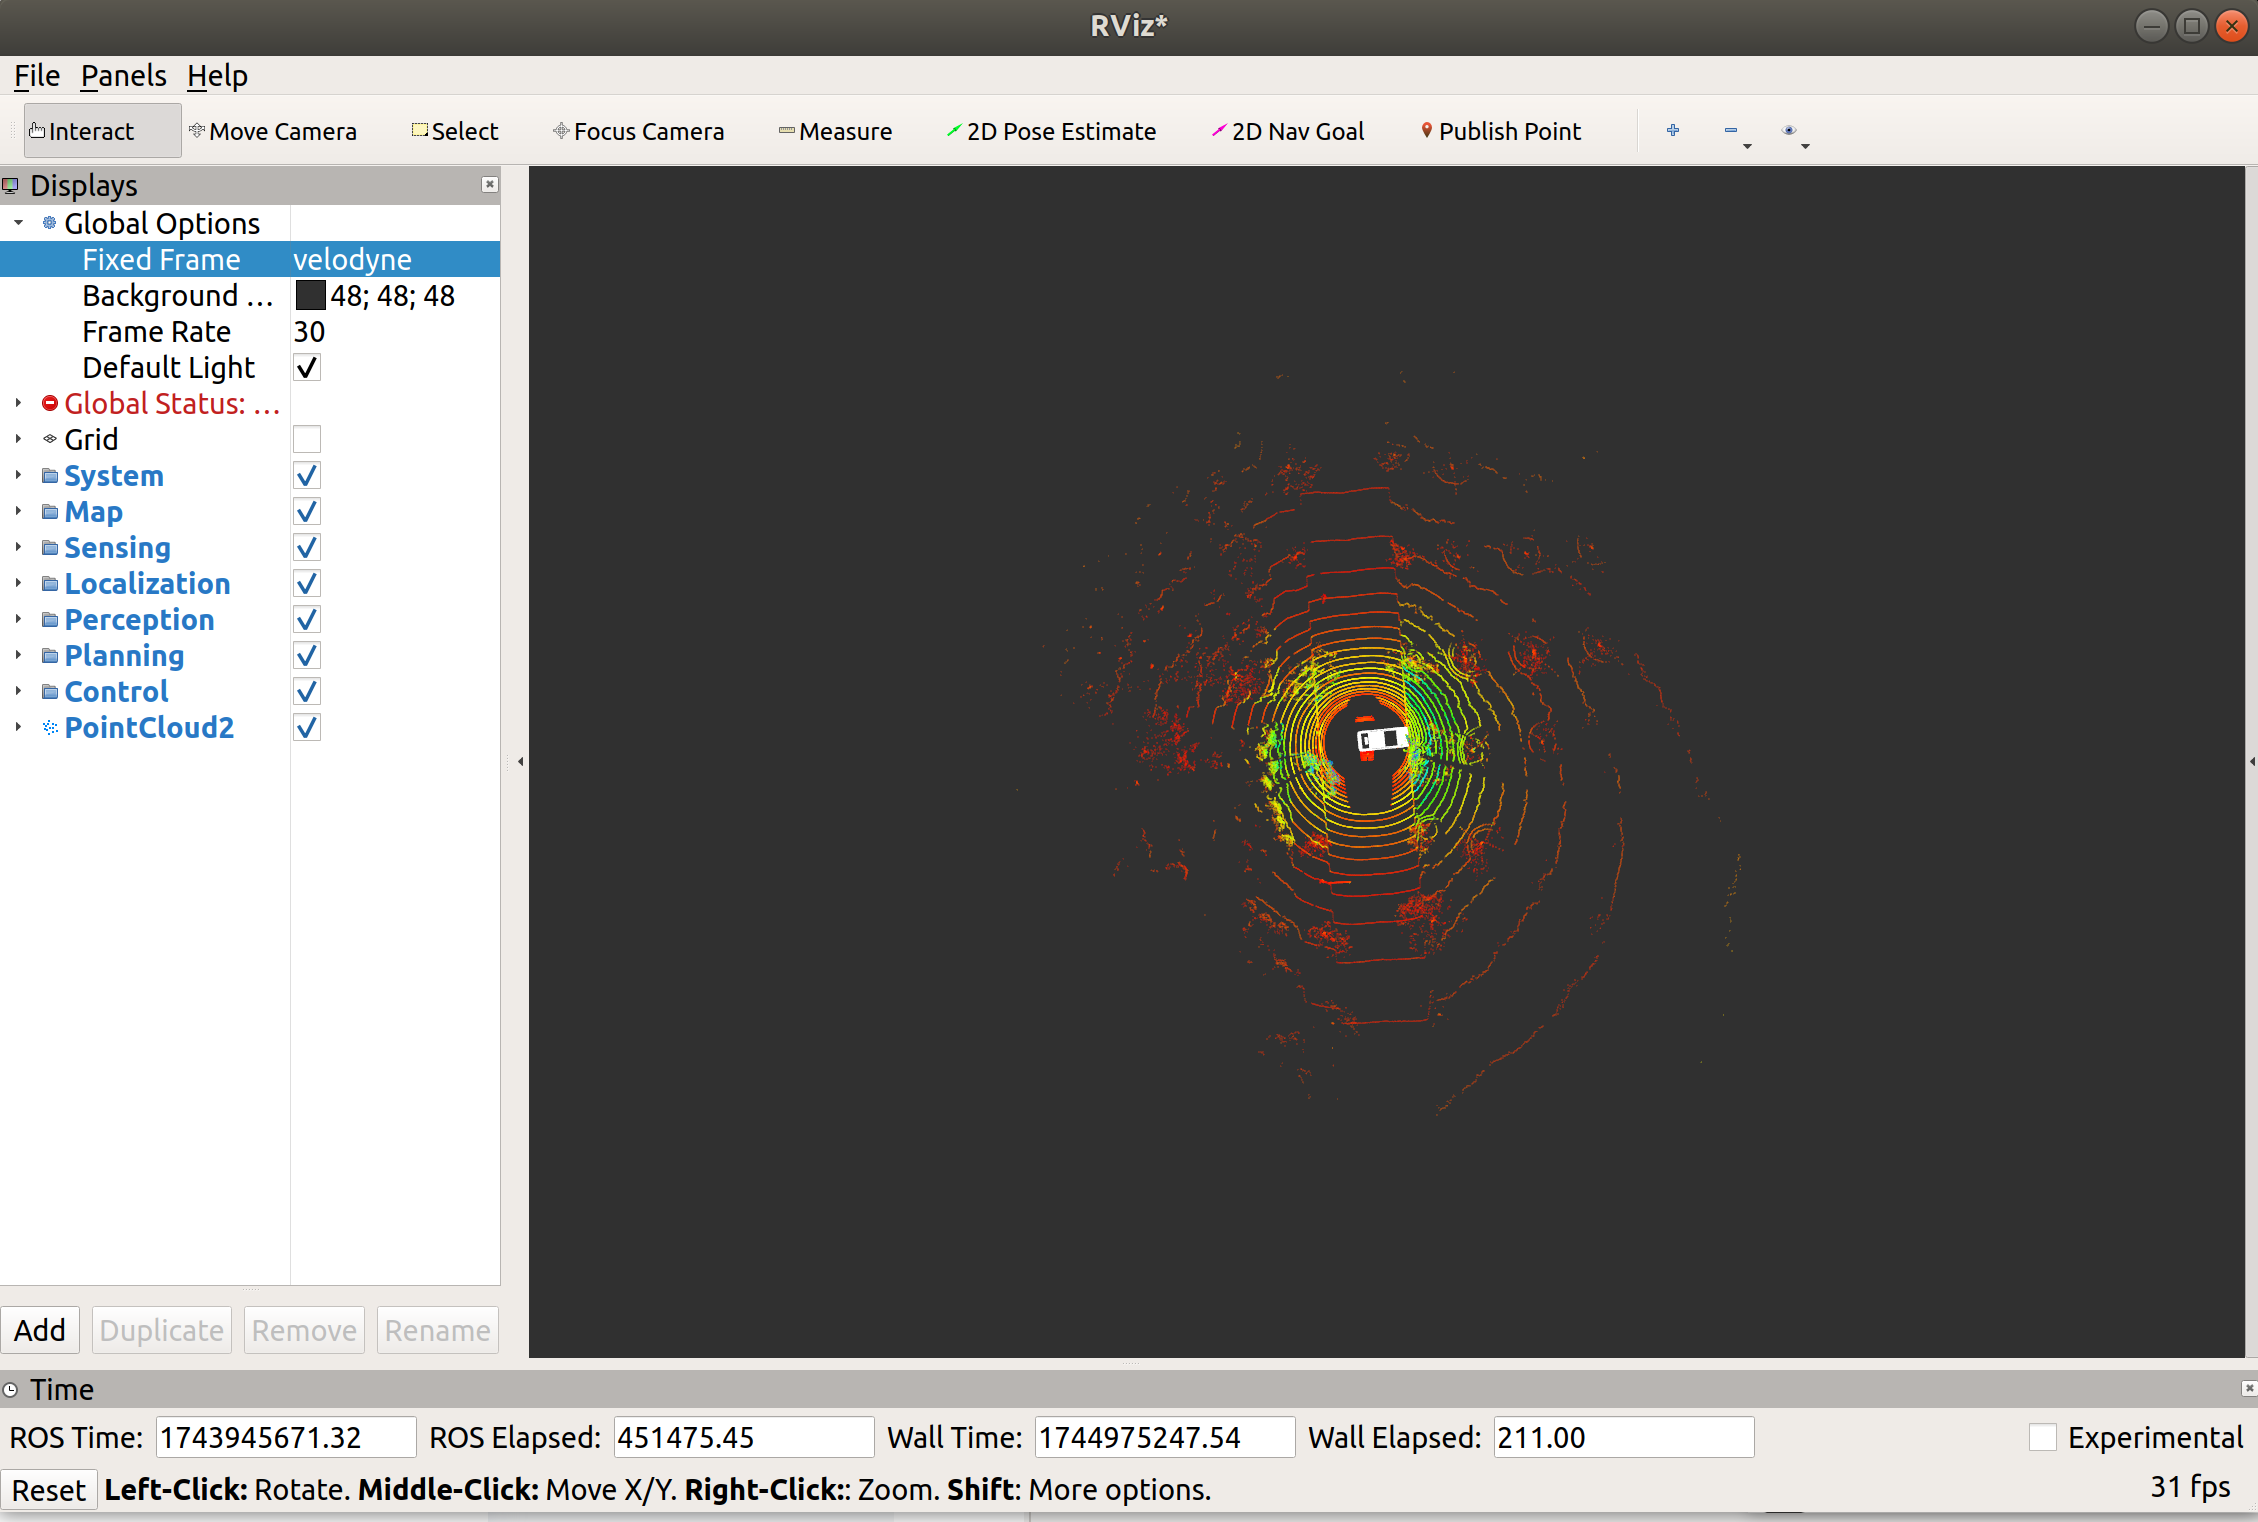This screenshot has height=1522, width=2258.
Task: Select the Focus Camera tool
Action: 639,131
